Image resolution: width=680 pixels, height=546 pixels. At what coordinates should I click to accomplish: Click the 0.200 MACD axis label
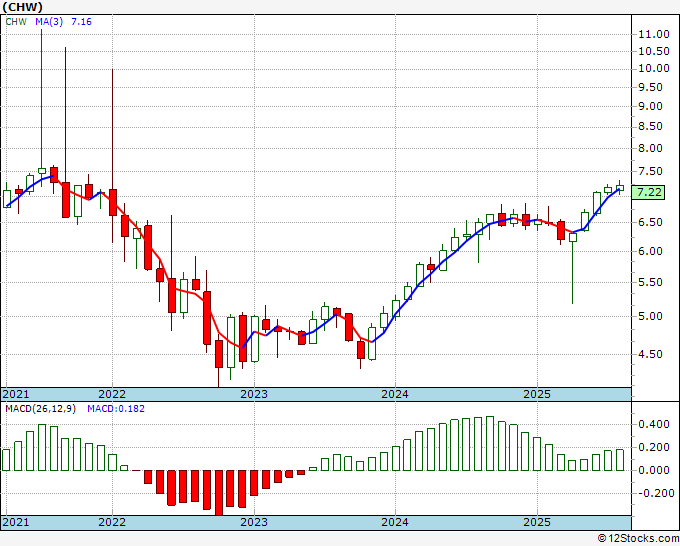pos(654,447)
